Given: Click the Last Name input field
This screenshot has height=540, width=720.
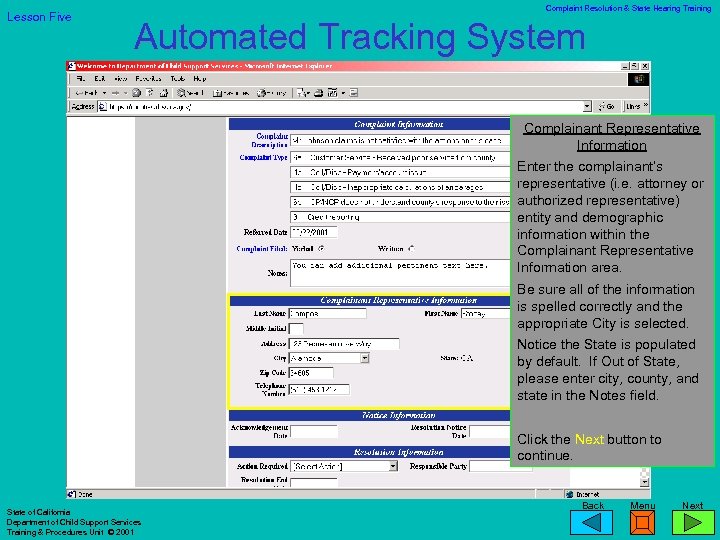Looking at the screenshot, I should coord(327,314).
